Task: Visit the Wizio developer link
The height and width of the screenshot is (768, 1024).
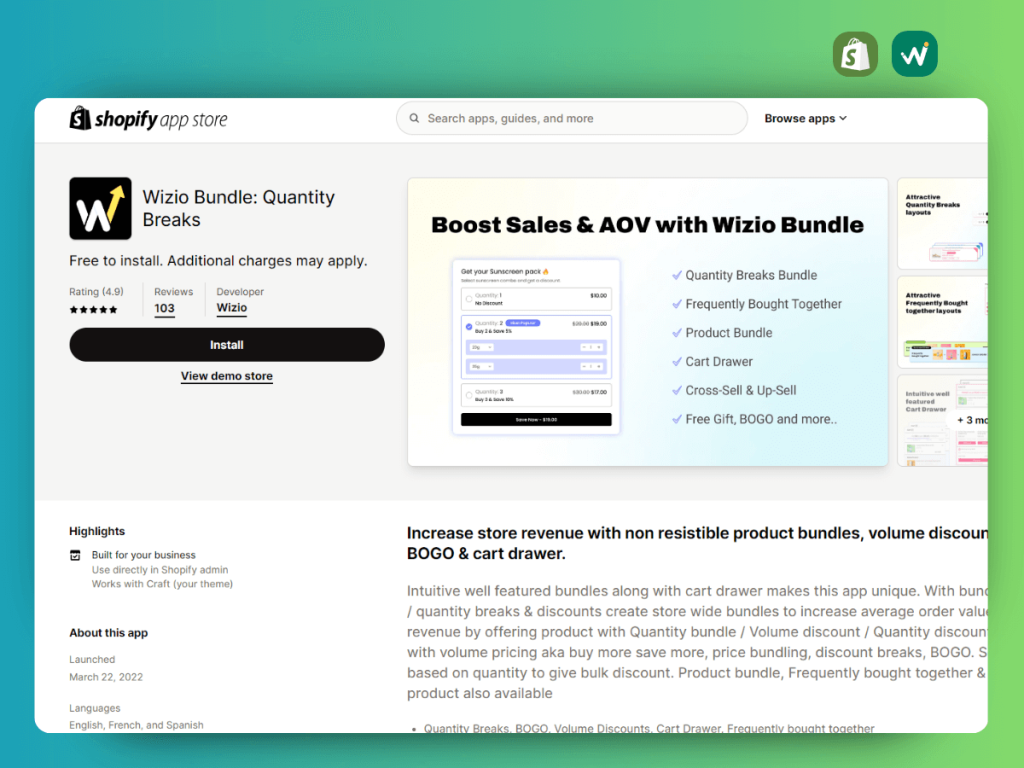Action: click(x=232, y=308)
